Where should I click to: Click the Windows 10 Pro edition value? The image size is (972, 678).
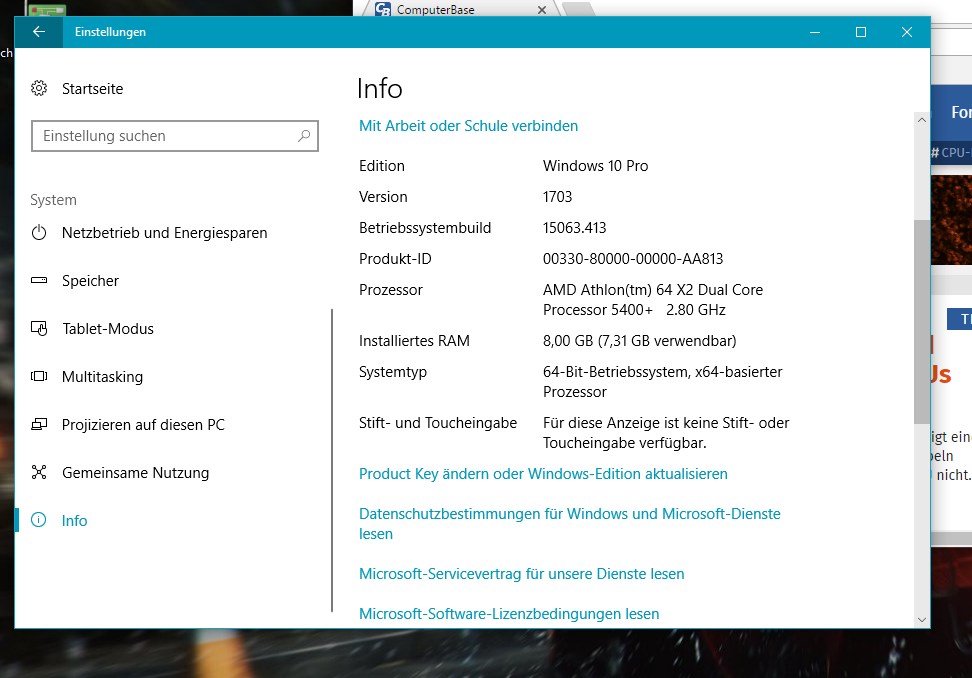pyautogui.click(x=595, y=166)
